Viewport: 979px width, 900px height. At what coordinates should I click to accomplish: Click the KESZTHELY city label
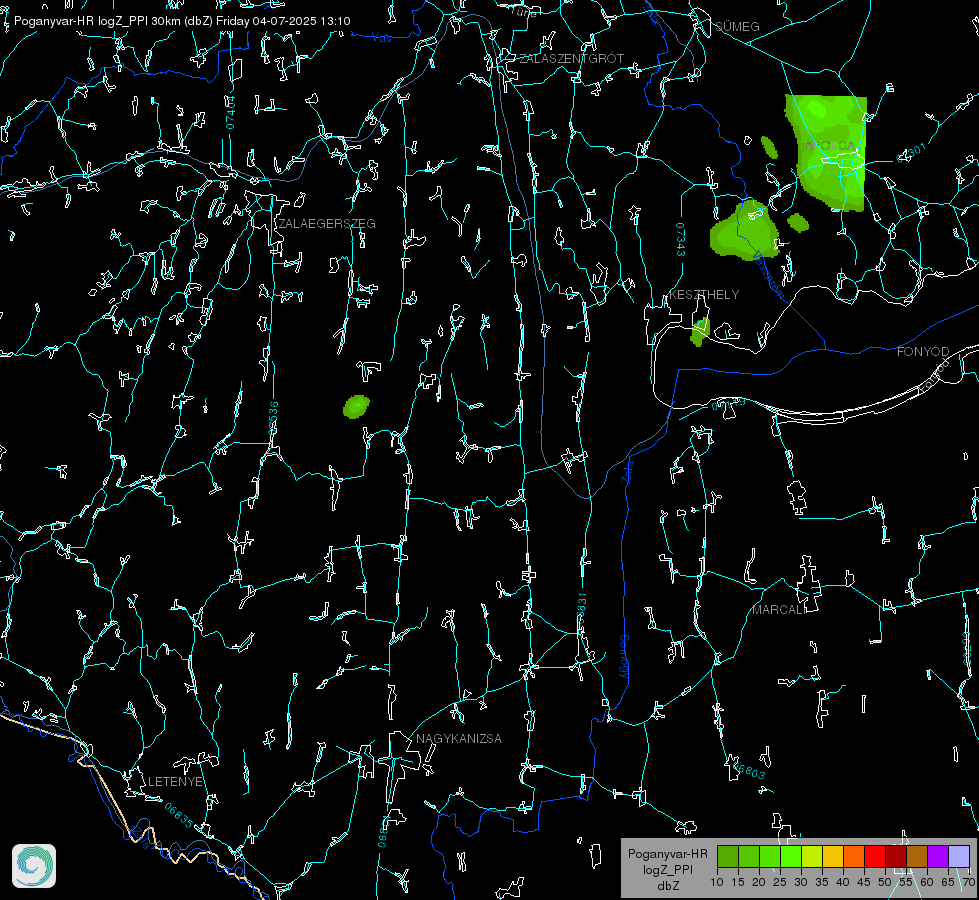point(704,295)
